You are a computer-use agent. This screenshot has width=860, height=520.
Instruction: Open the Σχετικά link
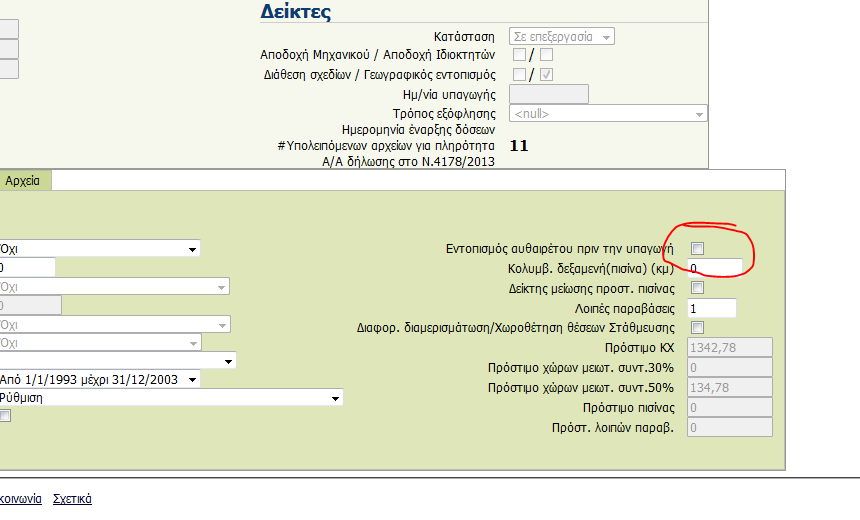pos(72,499)
